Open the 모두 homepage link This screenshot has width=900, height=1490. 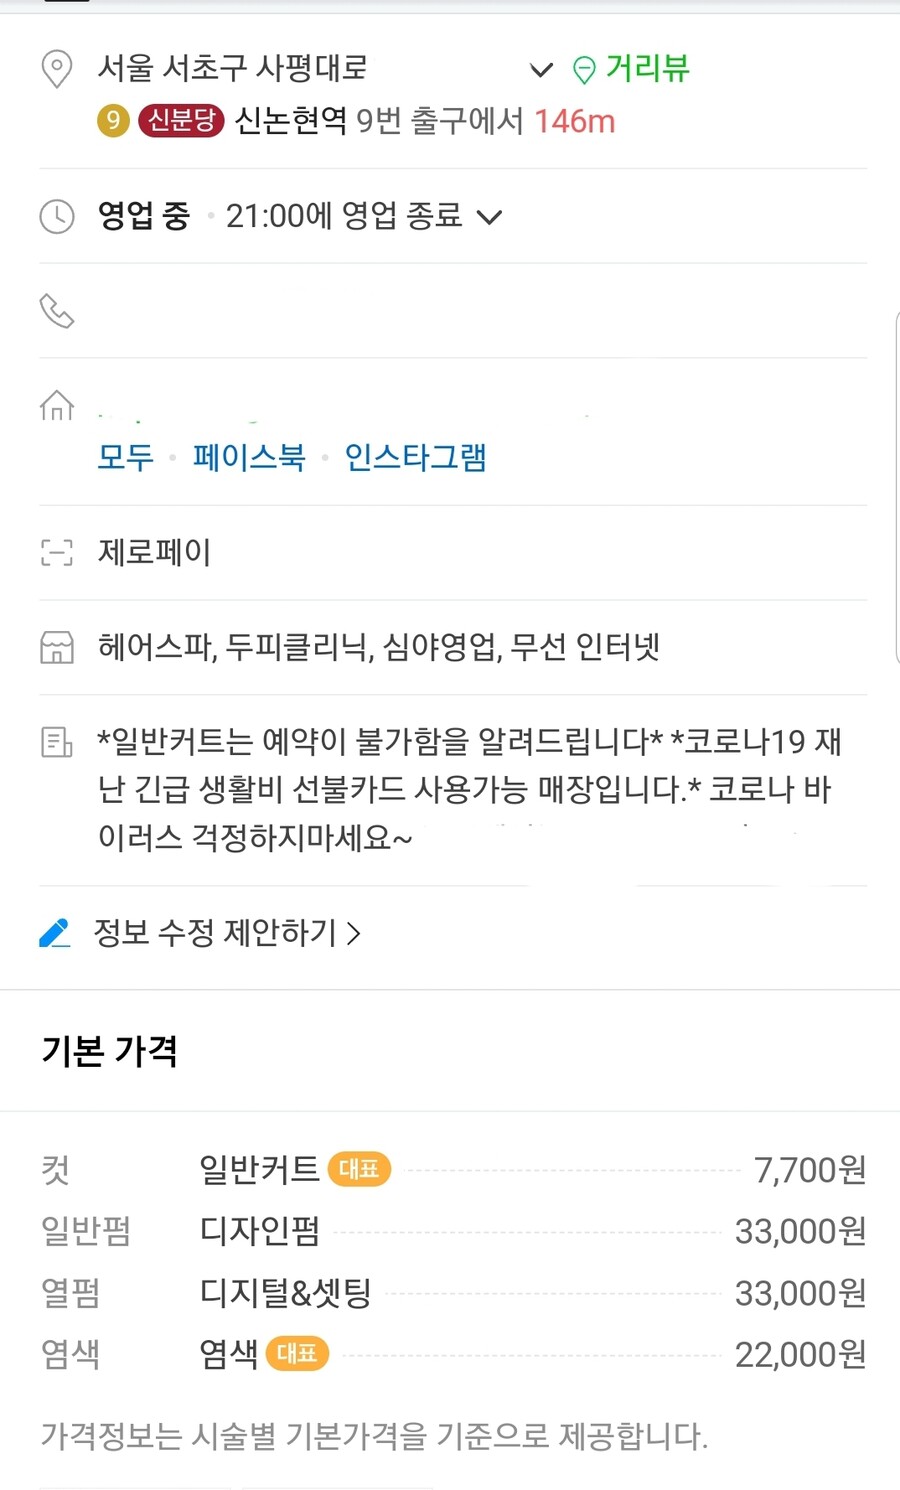(x=125, y=458)
